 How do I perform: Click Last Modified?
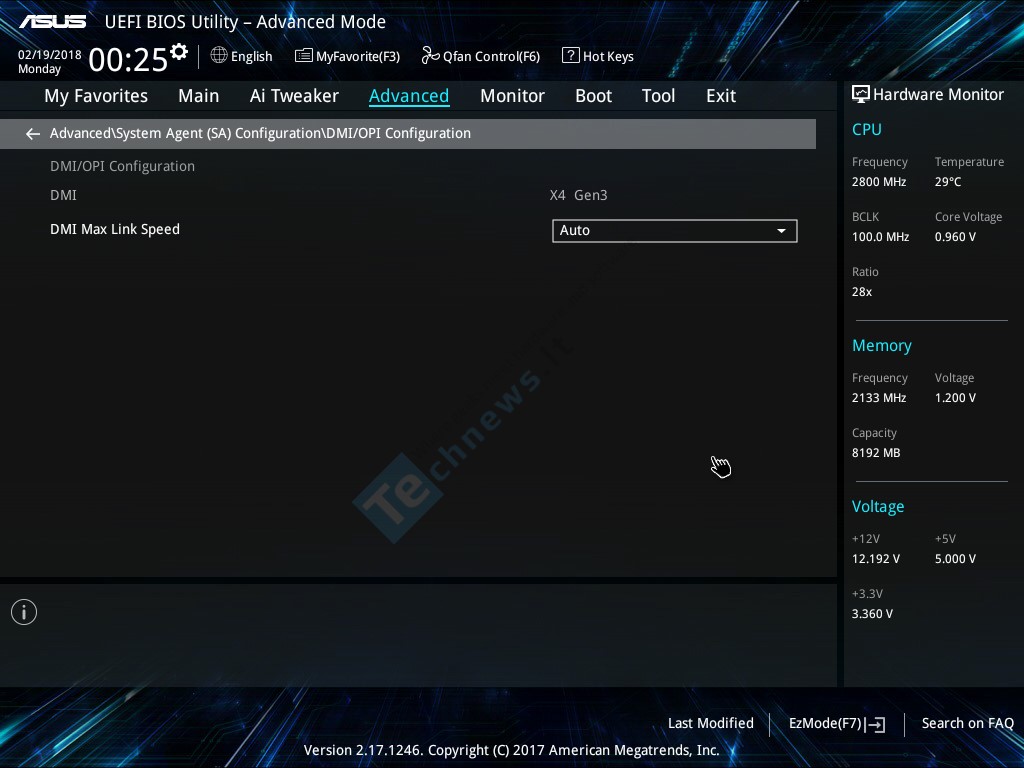711,723
